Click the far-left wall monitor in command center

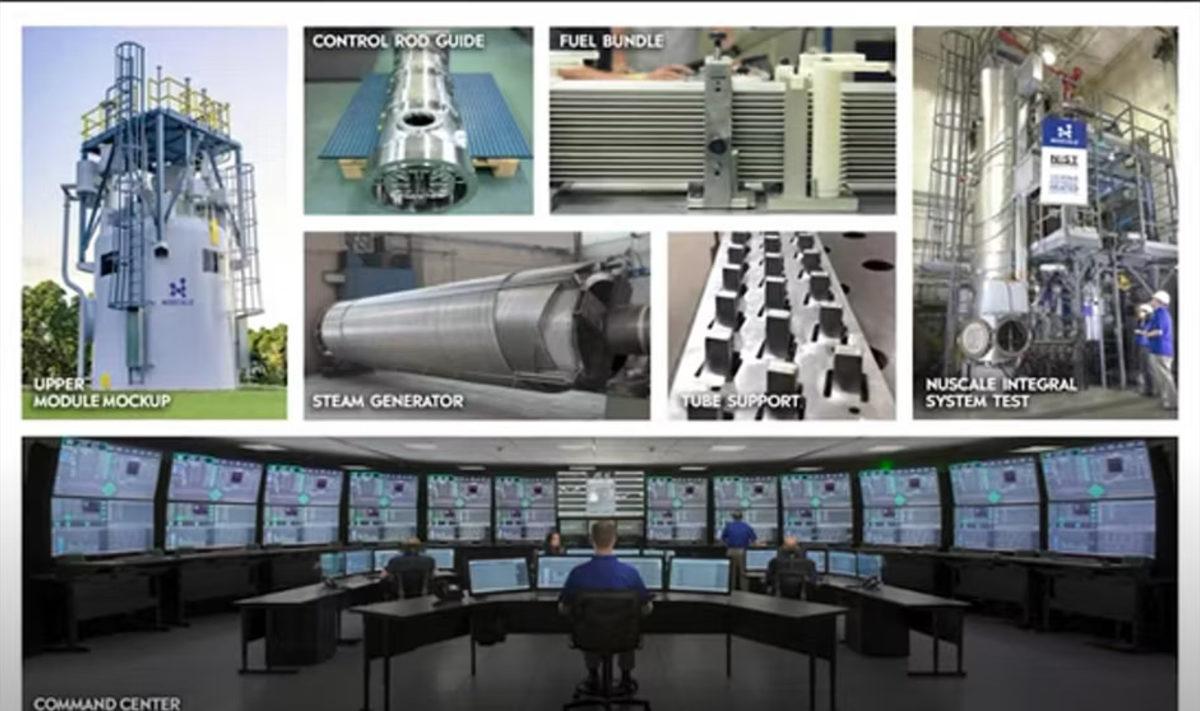click(x=105, y=498)
